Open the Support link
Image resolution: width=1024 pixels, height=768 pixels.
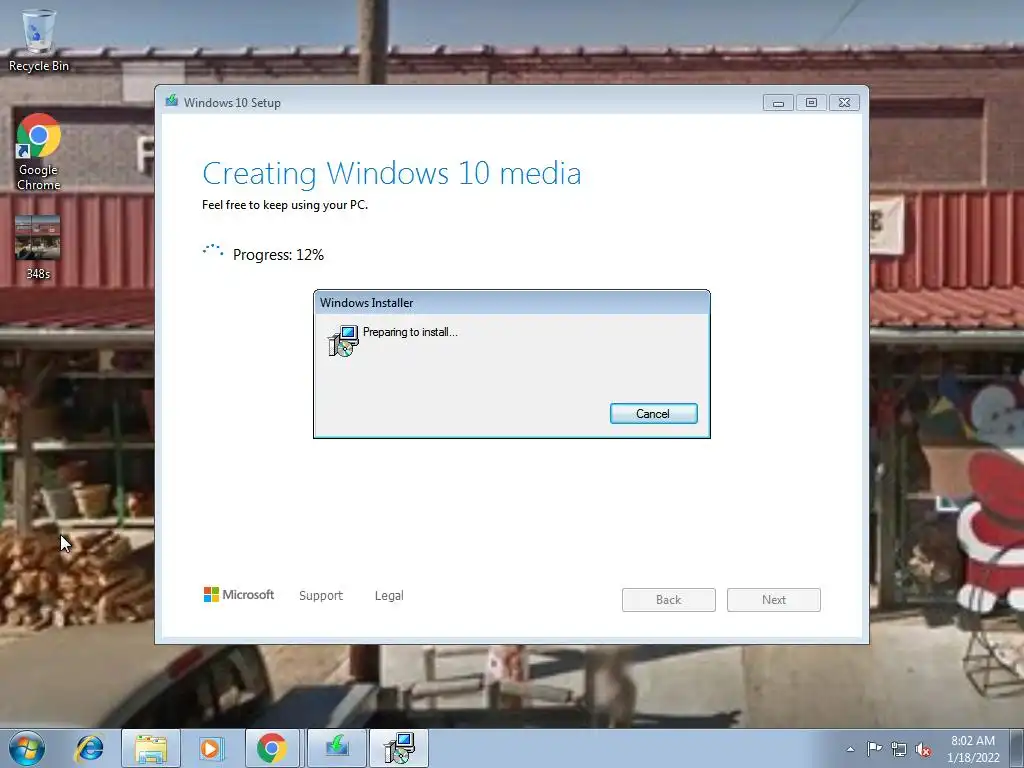point(321,596)
